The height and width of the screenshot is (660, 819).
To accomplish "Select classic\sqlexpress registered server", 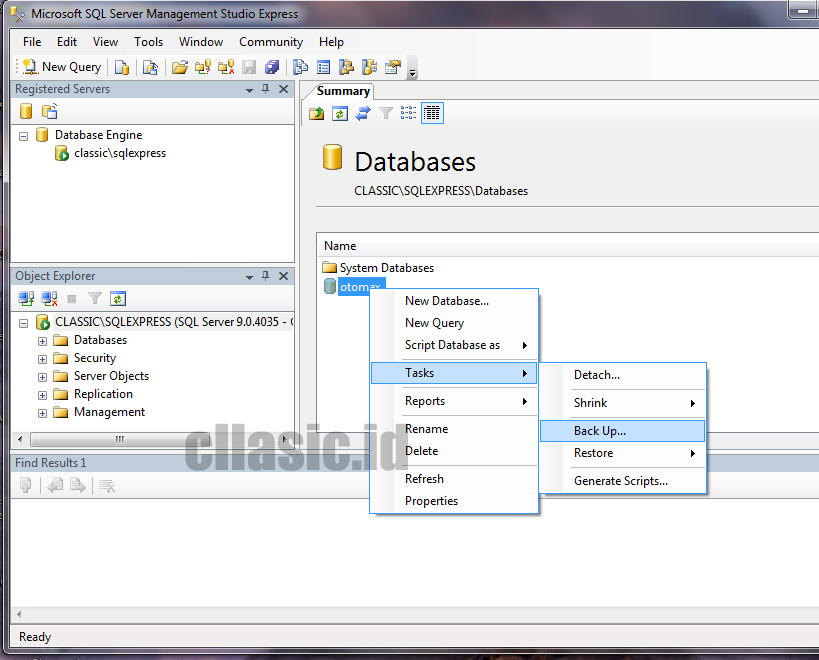I will click(120, 153).
